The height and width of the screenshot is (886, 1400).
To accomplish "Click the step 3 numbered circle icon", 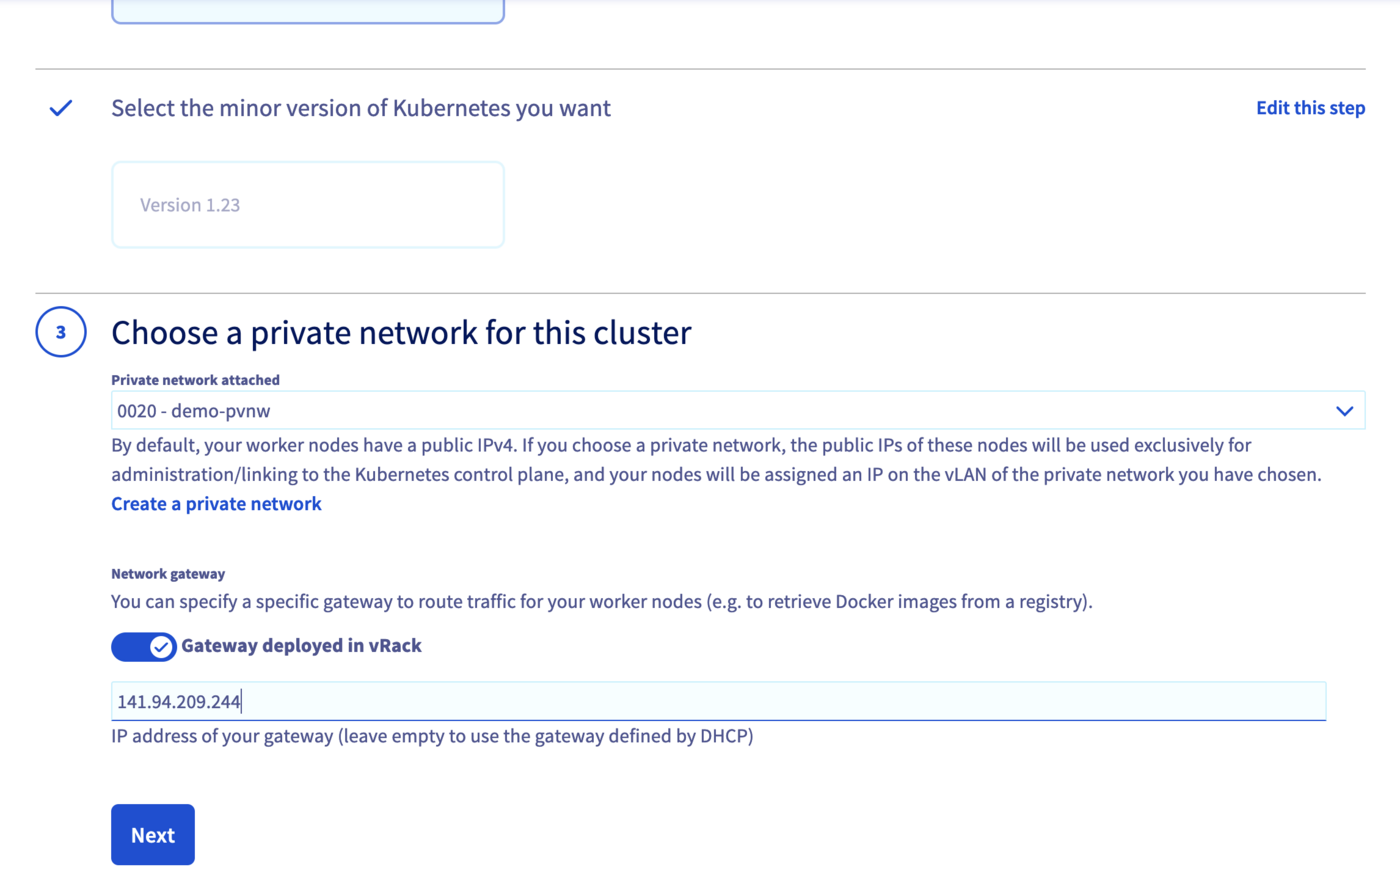I will [x=60, y=331].
